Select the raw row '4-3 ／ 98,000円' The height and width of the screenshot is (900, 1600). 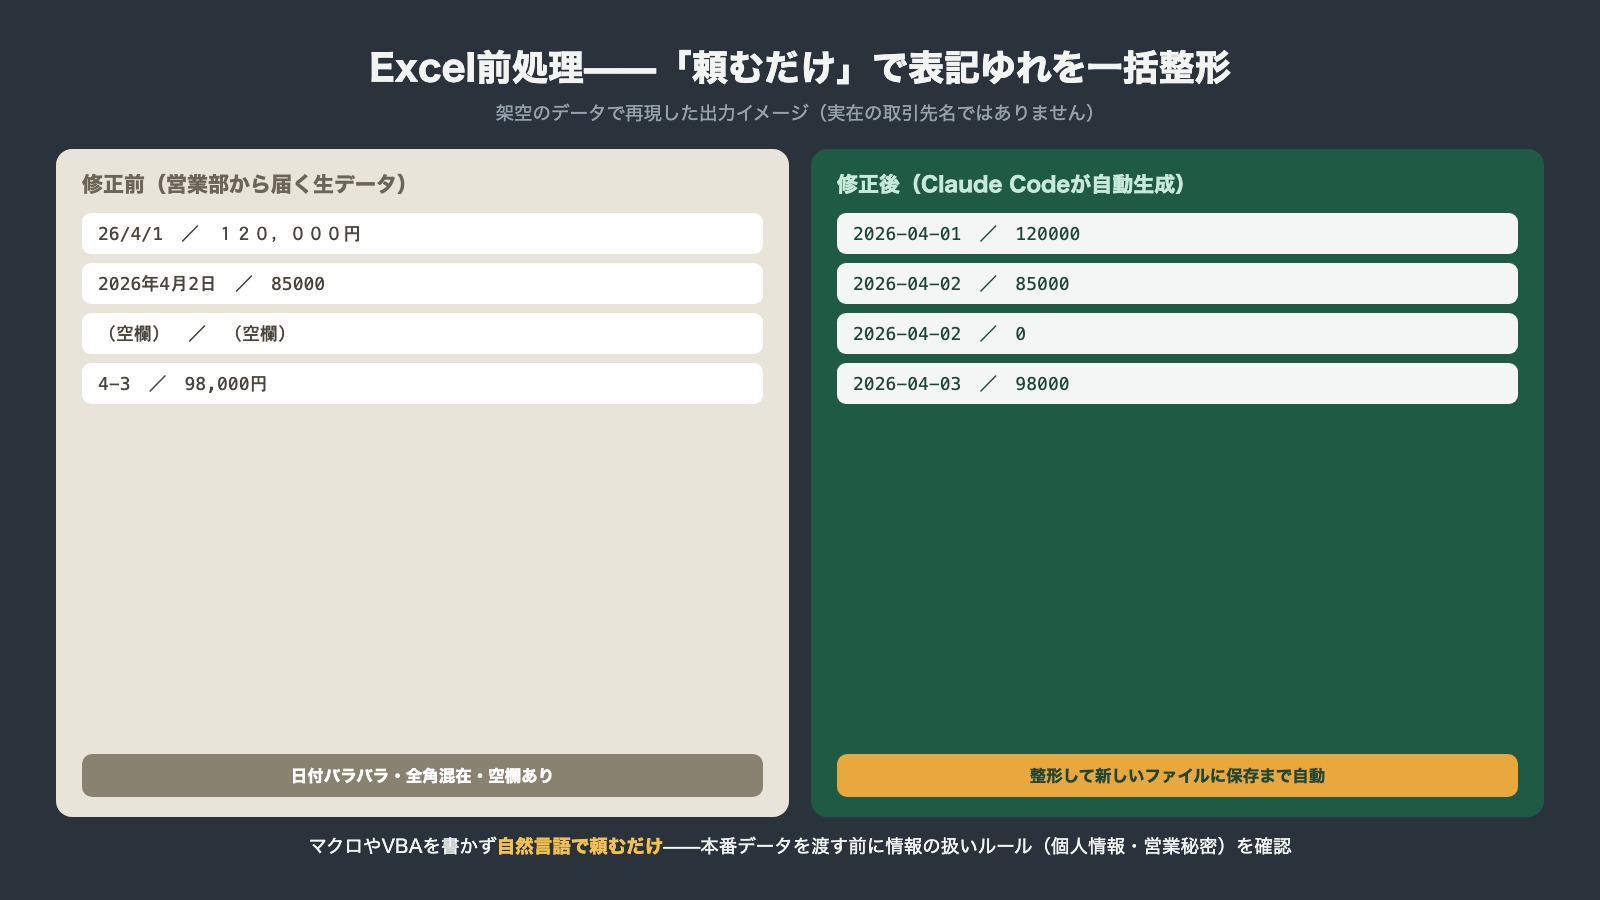tap(422, 383)
